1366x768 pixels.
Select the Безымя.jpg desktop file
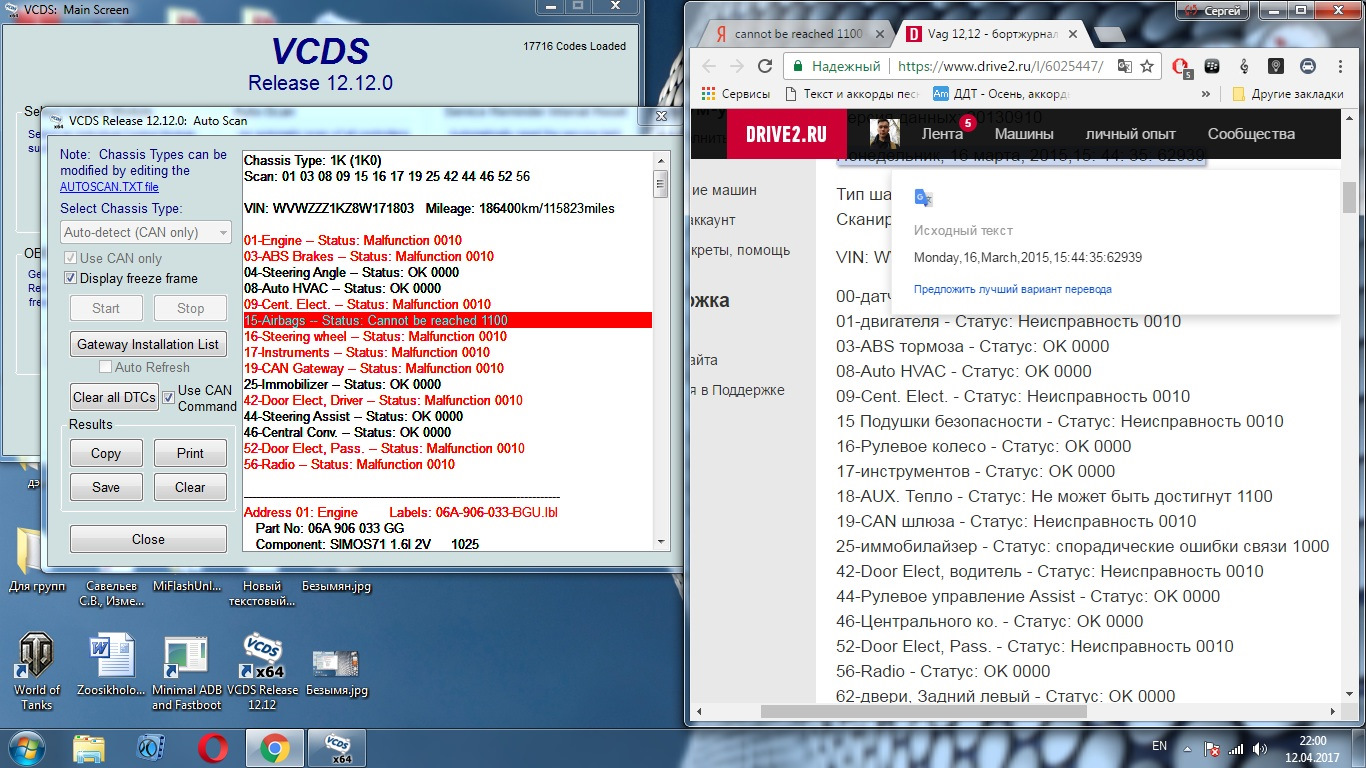coord(337,672)
